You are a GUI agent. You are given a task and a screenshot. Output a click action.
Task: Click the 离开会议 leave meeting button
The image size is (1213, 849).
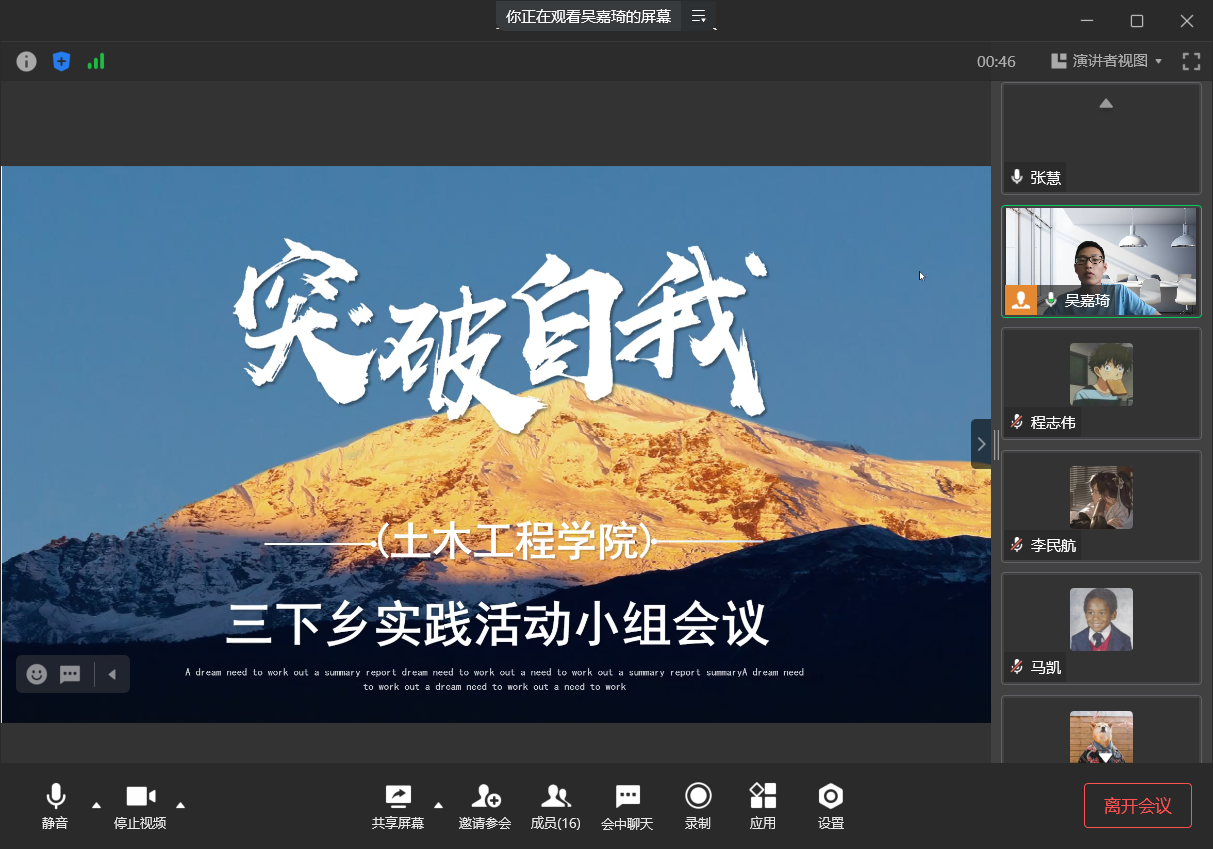1137,806
